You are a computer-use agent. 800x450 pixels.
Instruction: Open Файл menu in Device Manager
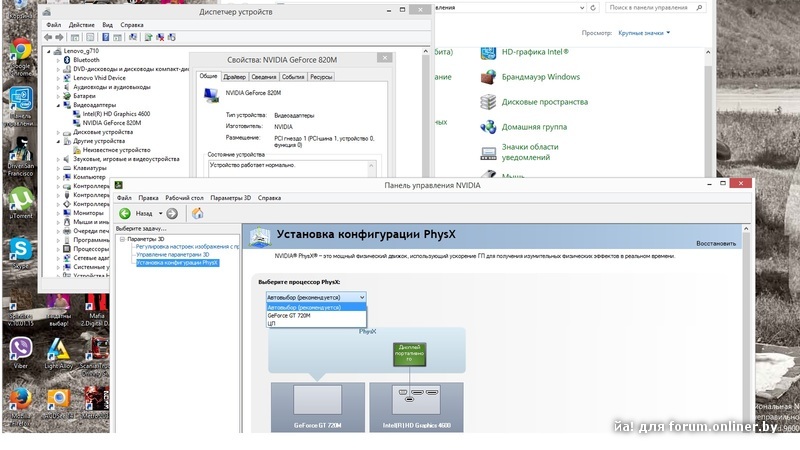(x=54, y=25)
